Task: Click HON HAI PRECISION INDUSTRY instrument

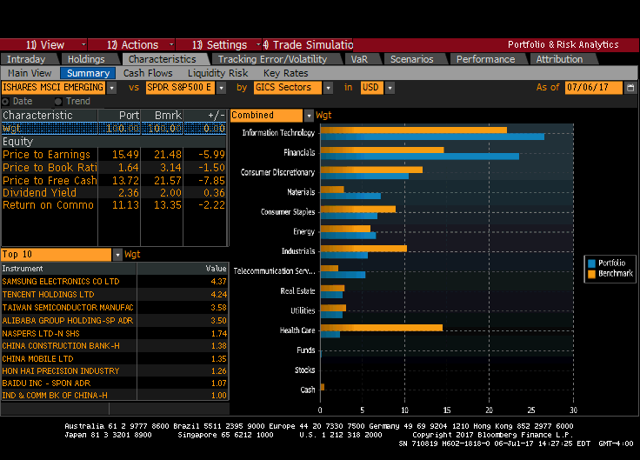Action: click(x=60, y=371)
